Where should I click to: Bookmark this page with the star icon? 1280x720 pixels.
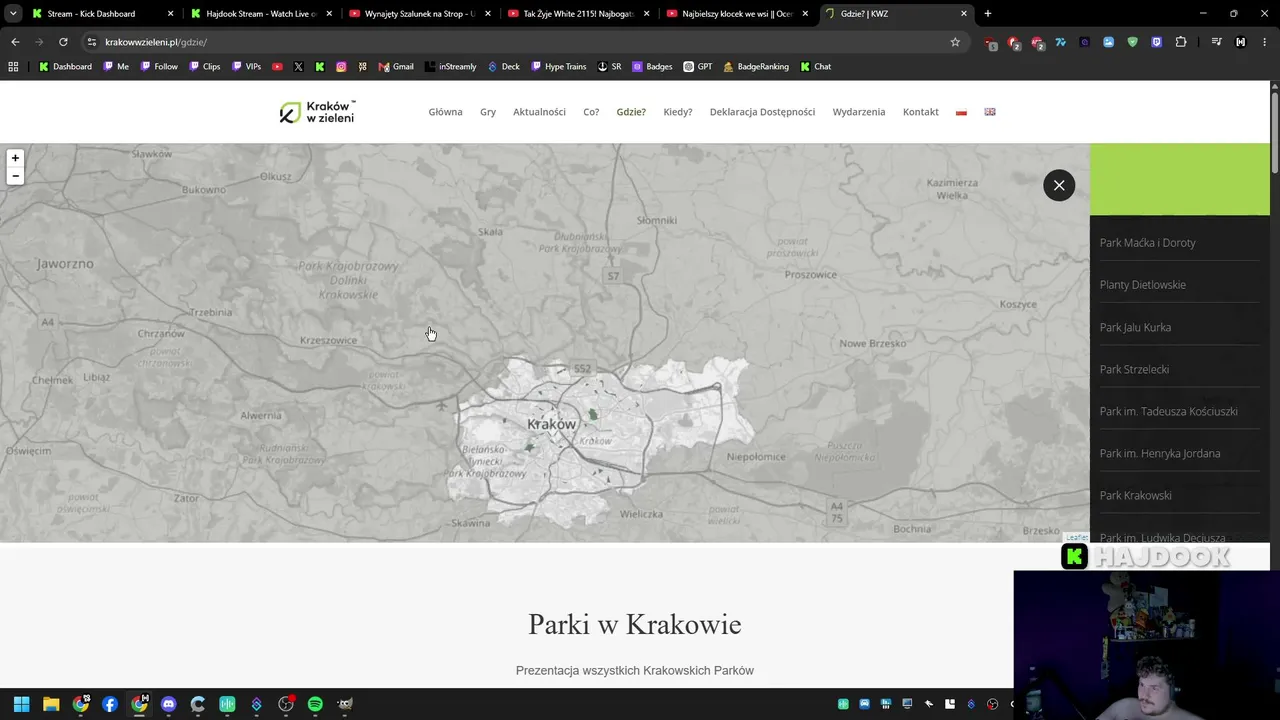pos(955,42)
